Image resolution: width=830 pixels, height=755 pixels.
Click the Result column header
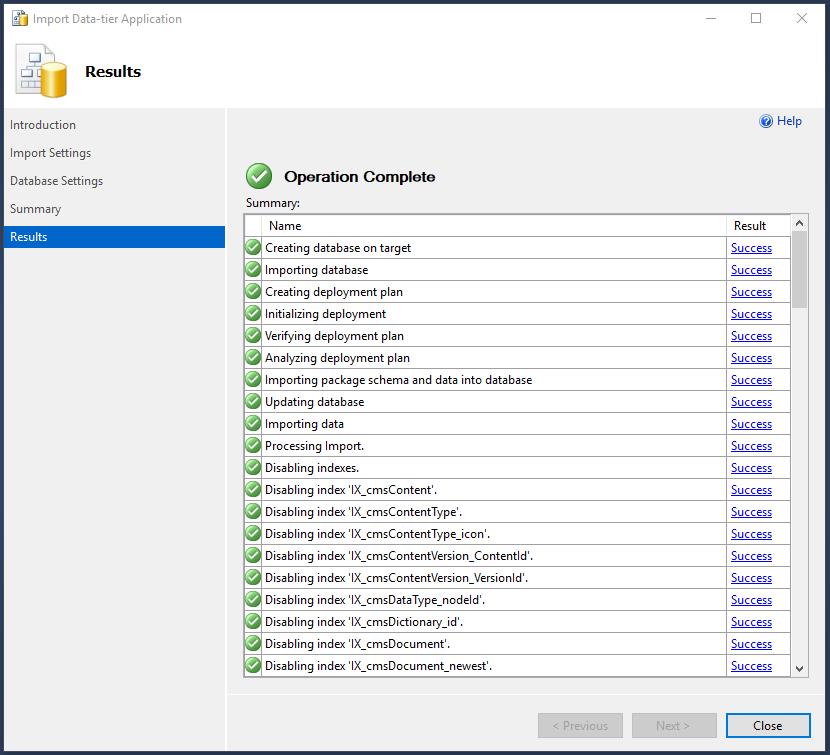coord(750,225)
